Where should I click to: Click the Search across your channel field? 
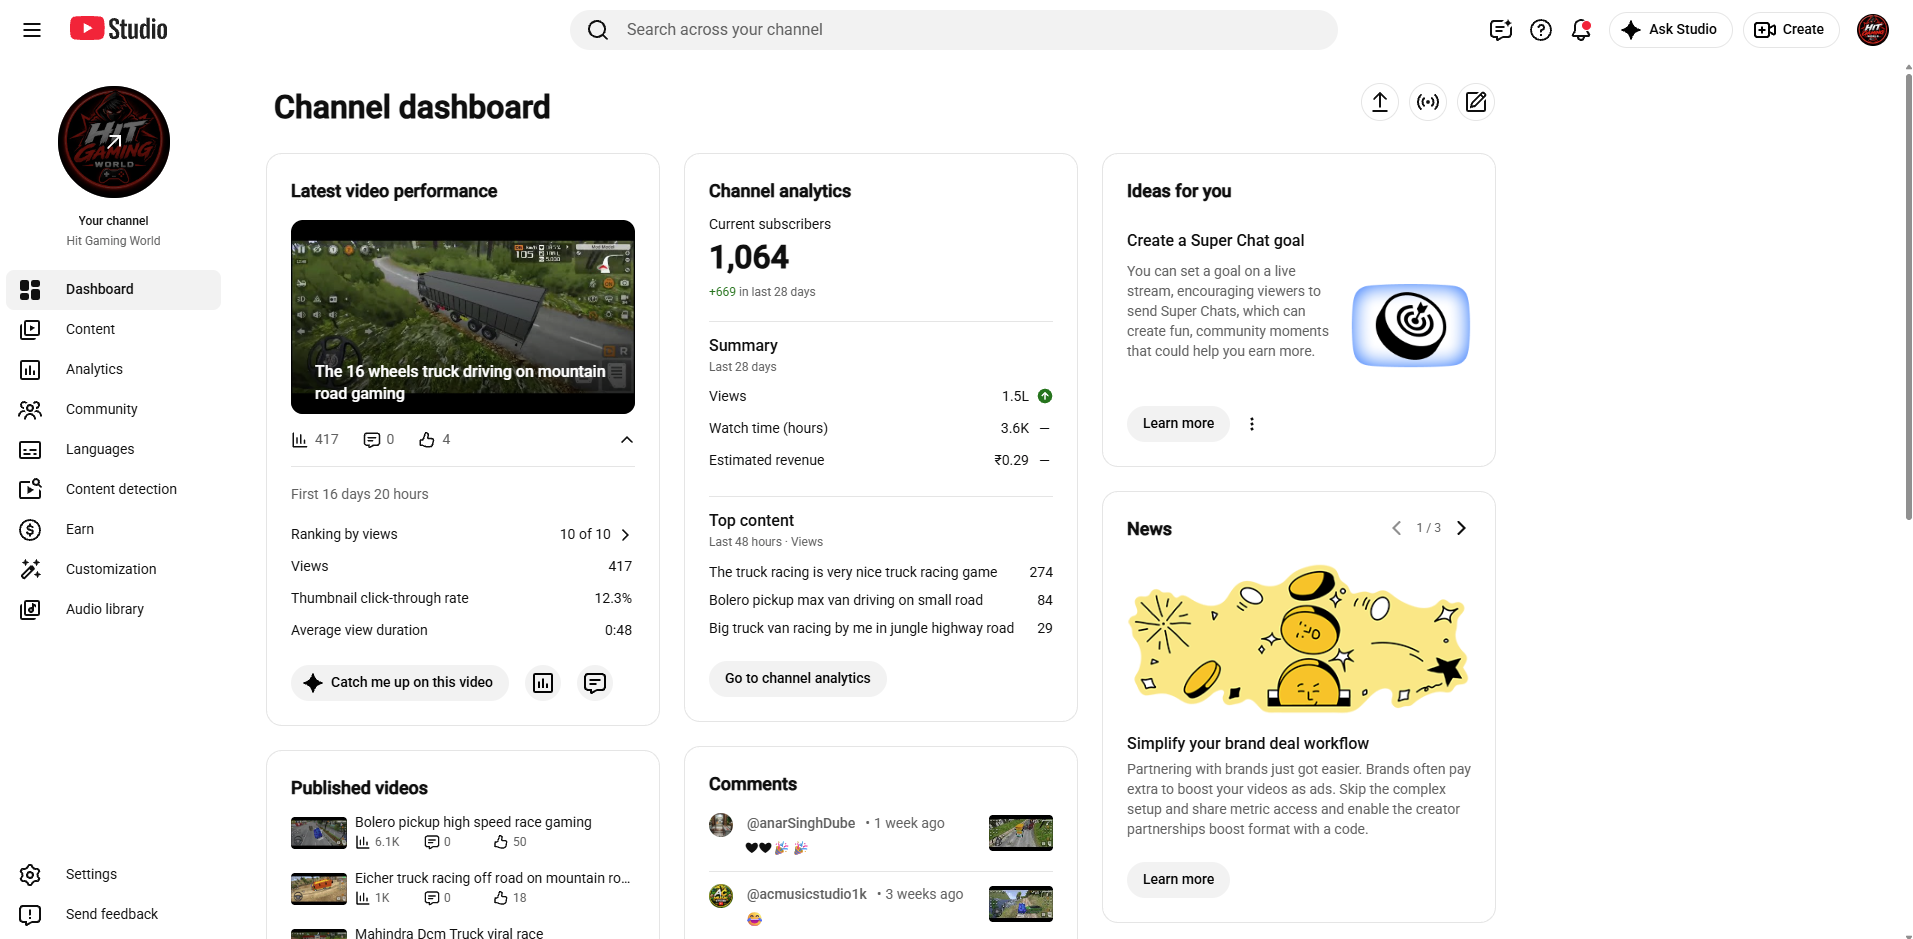click(x=954, y=30)
